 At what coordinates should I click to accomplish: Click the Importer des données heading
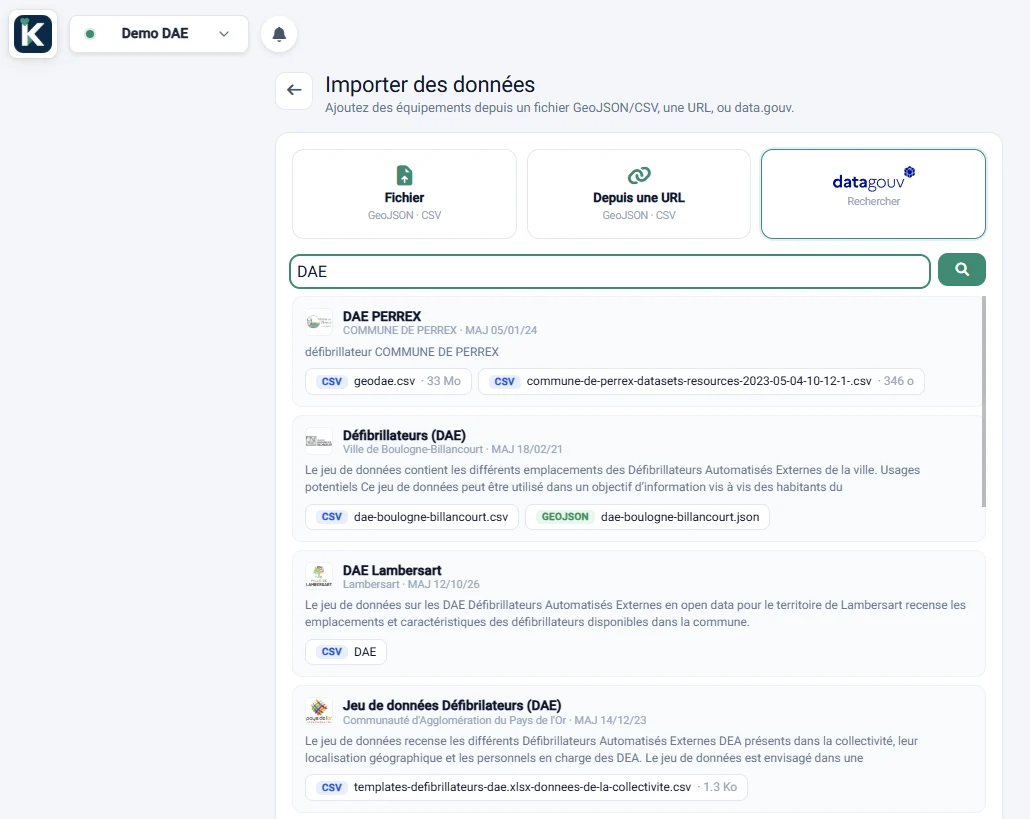(430, 85)
